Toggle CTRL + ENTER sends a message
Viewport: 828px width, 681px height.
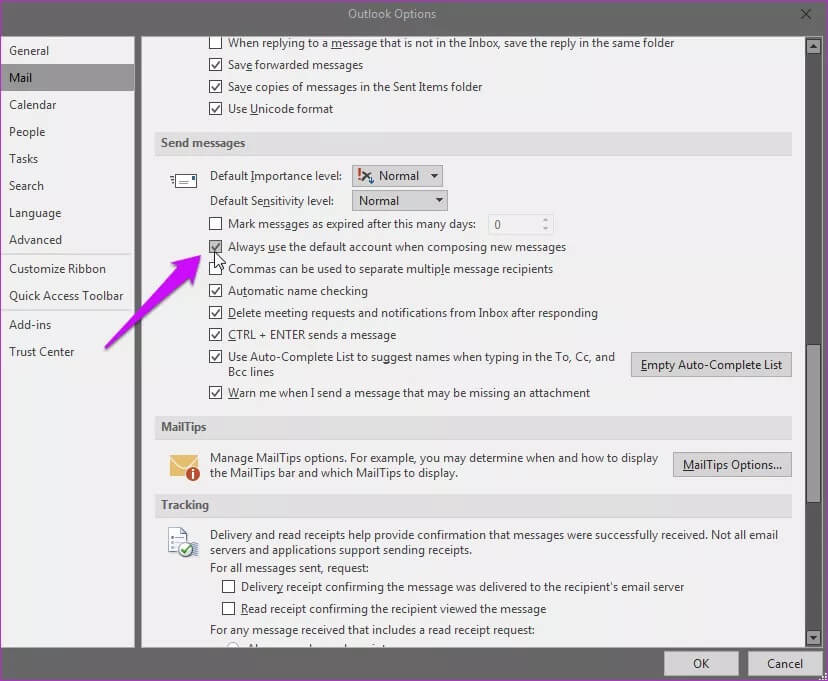tap(215, 335)
